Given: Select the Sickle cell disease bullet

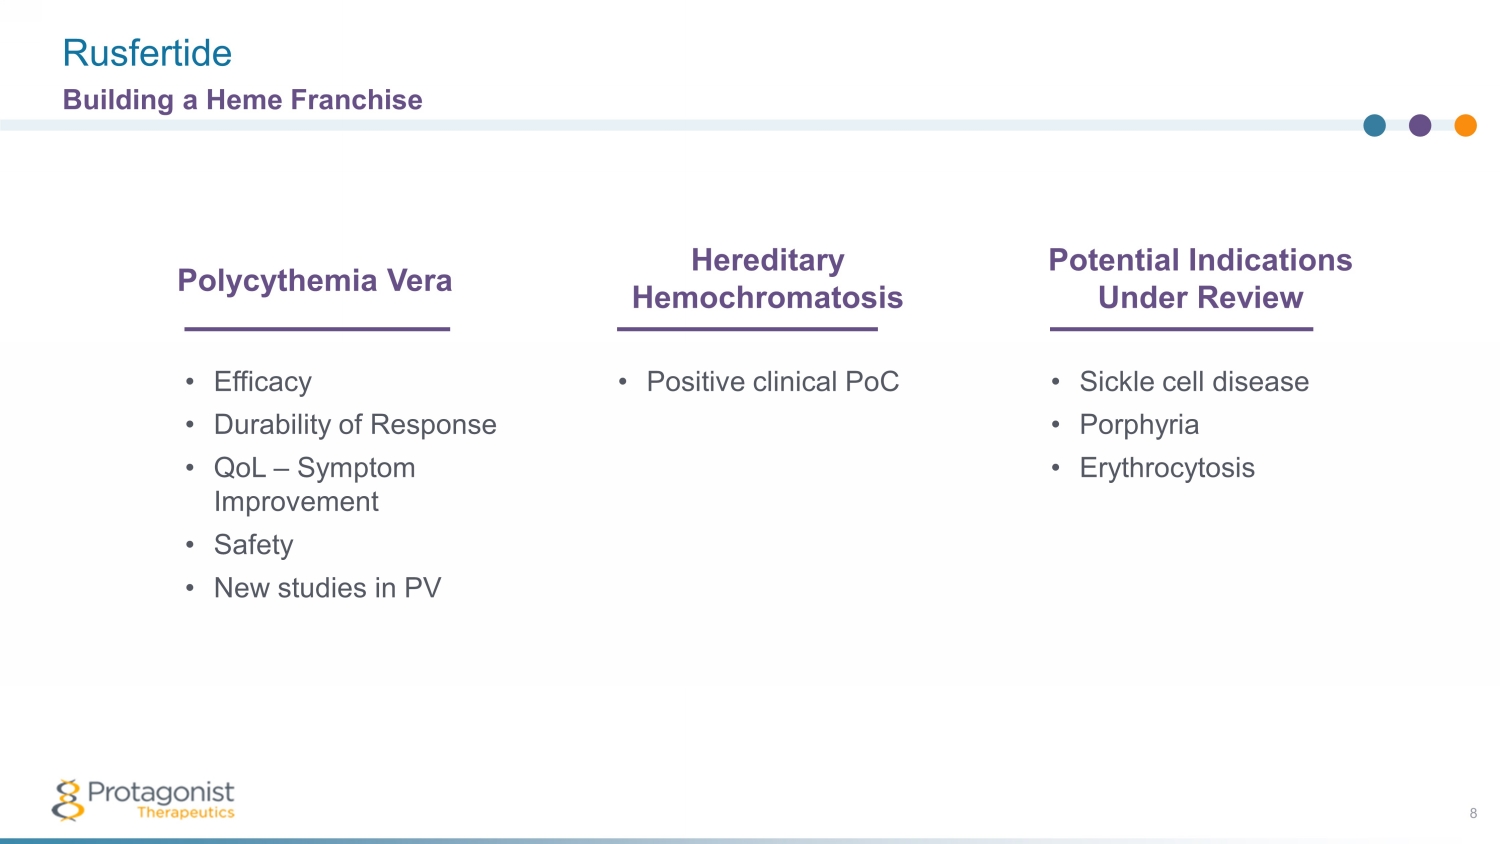Looking at the screenshot, I should point(1194,382).
